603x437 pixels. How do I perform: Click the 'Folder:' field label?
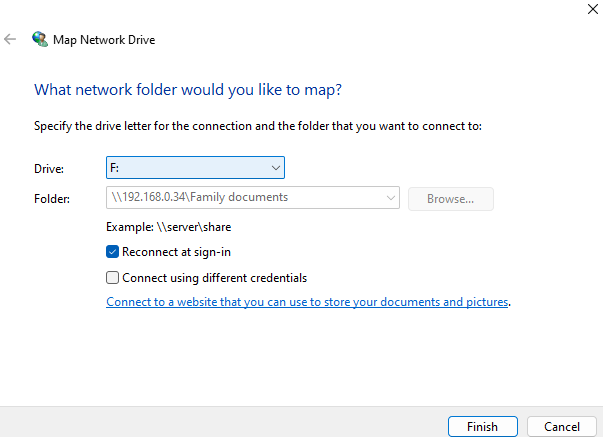click(52, 199)
